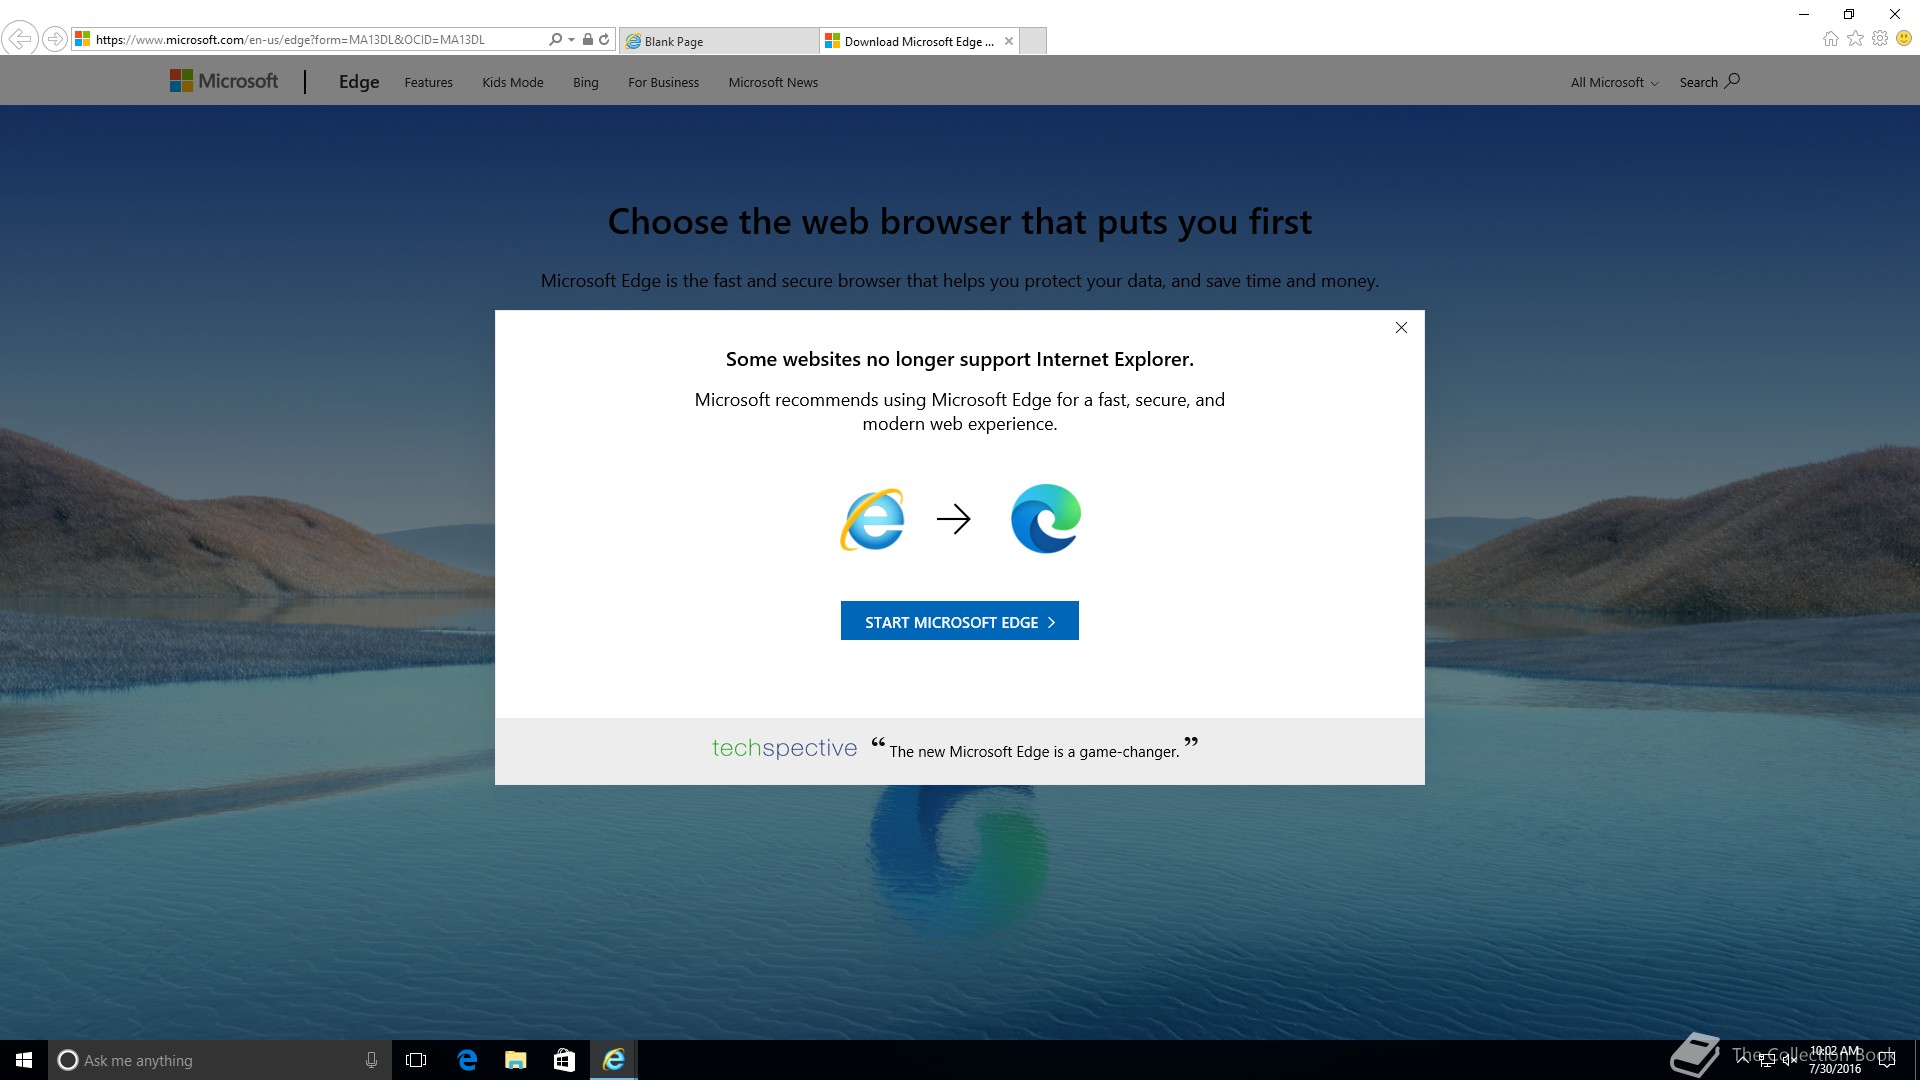Launch Microsoft Edge from the taskbar
Viewport: 1920px width, 1080px height.
coord(467,1060)
